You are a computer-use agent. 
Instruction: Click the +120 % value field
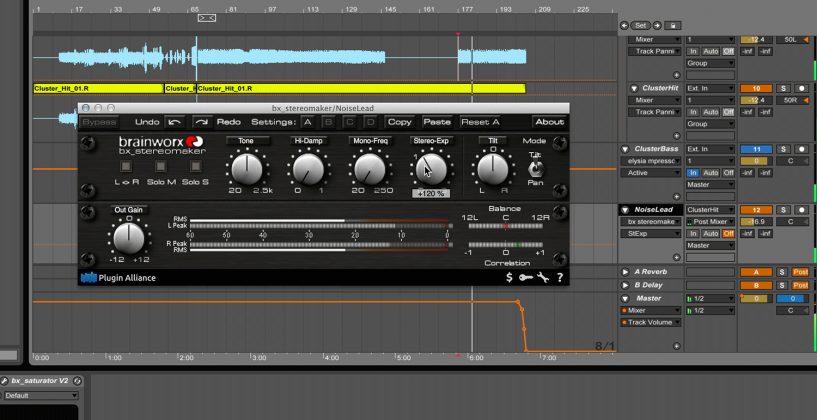(431, 193)
